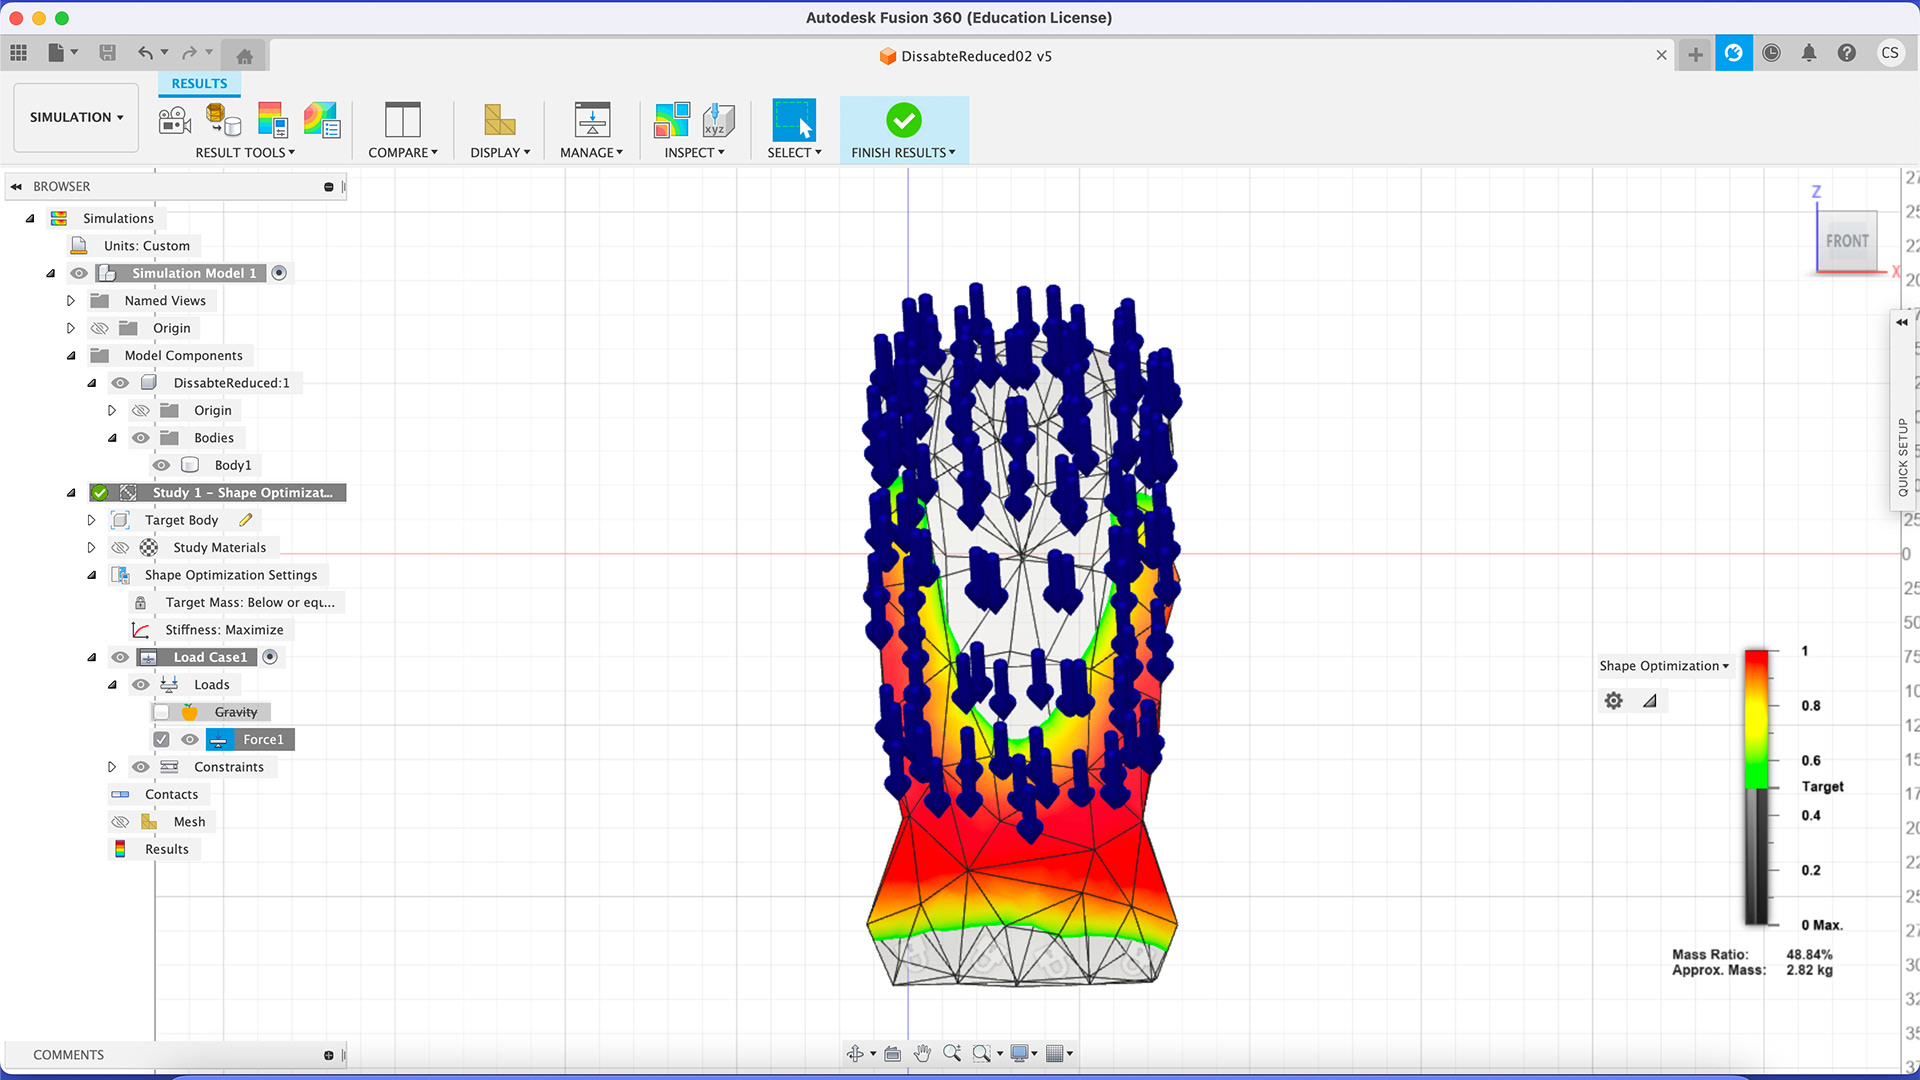The image size is (1920, 1080).
Task: Click the blue online status icon
Action: pos(1734,53)
